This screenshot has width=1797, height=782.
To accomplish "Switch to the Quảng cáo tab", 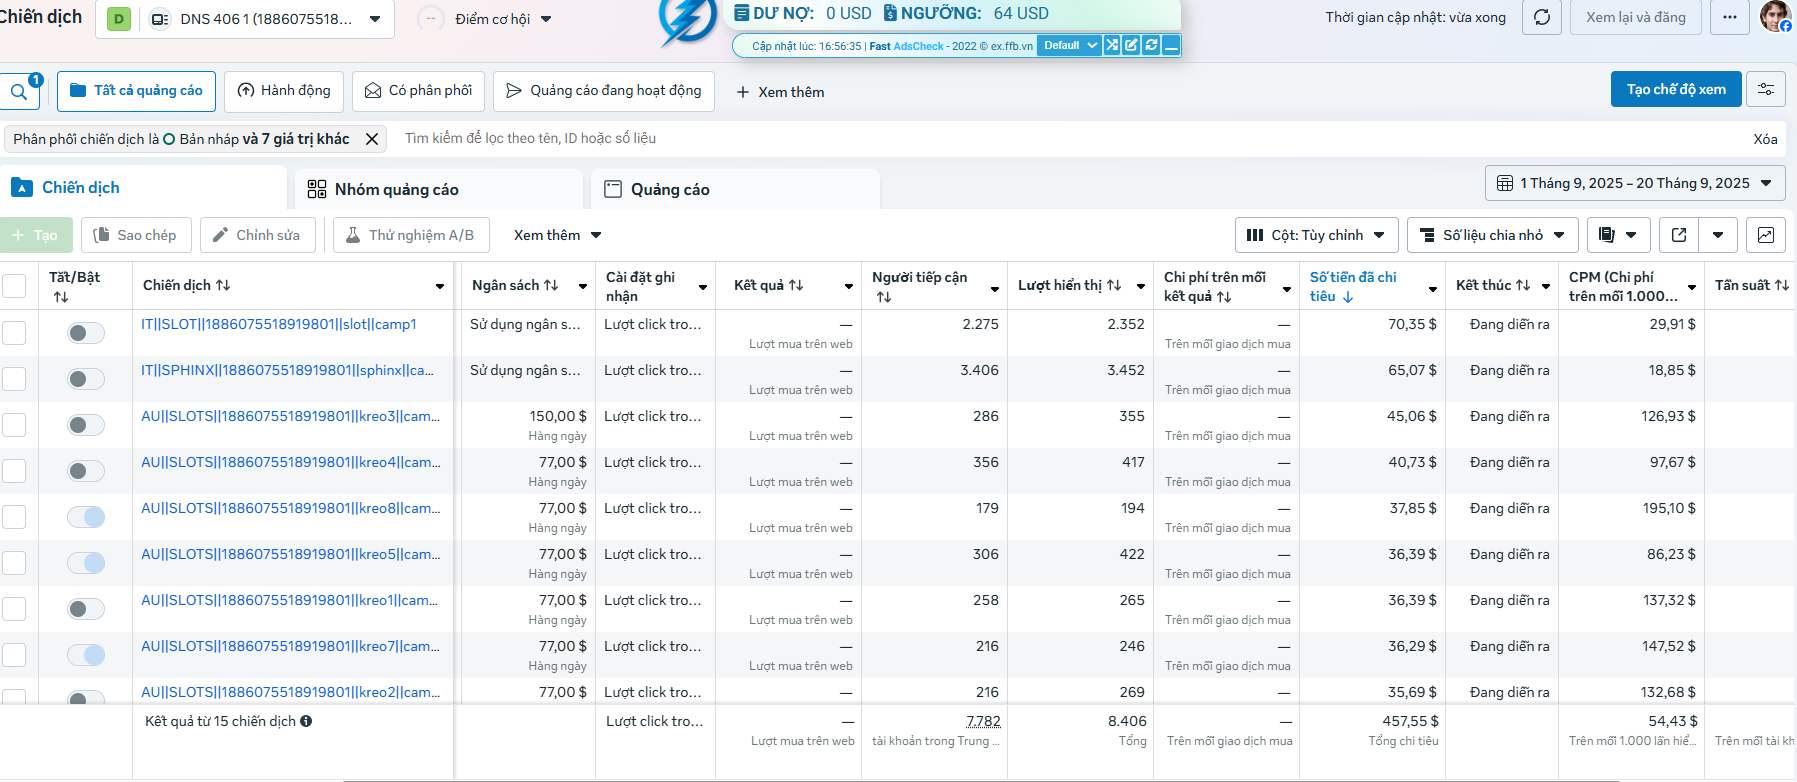I will 736,189.
